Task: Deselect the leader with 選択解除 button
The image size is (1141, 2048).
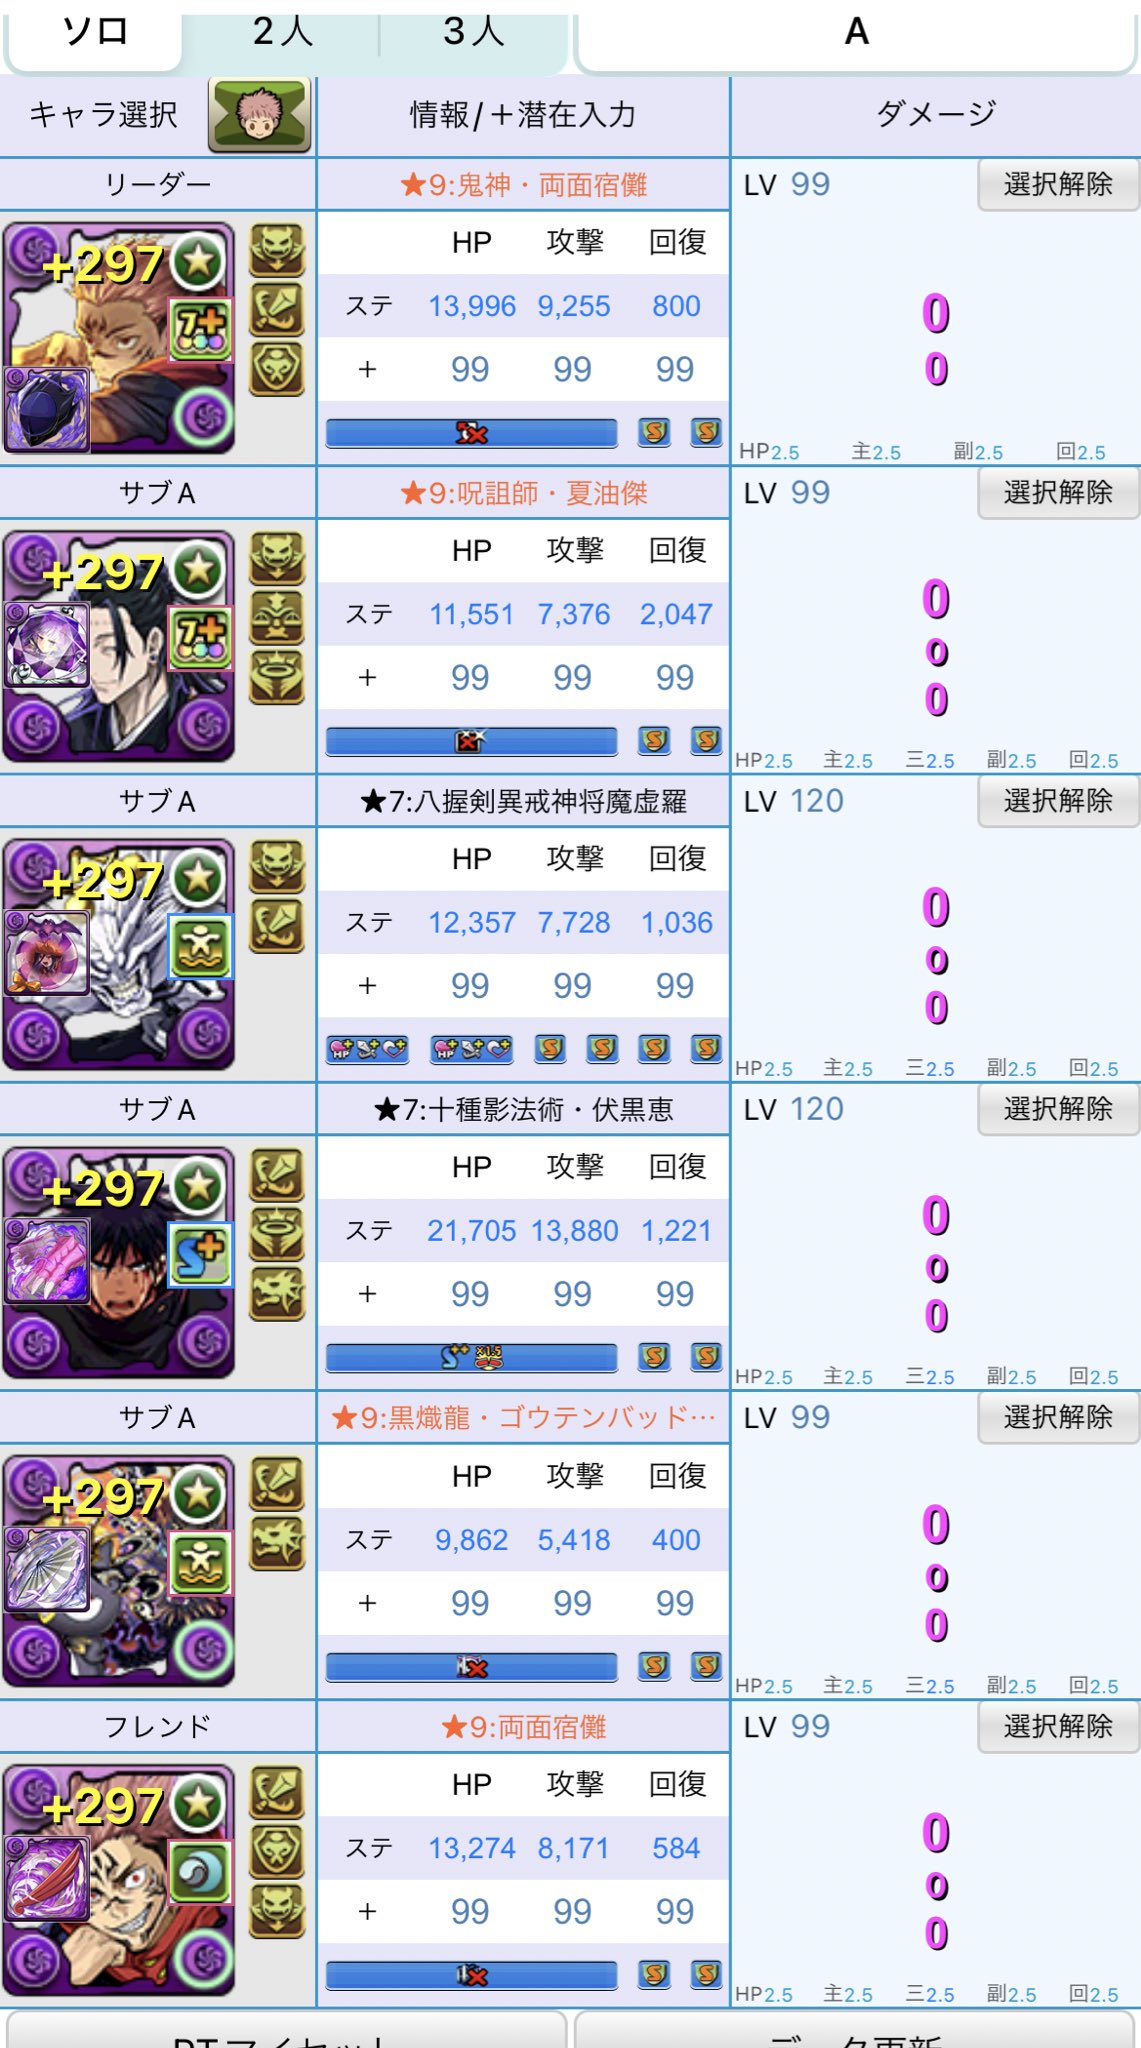Action: 1058,184
